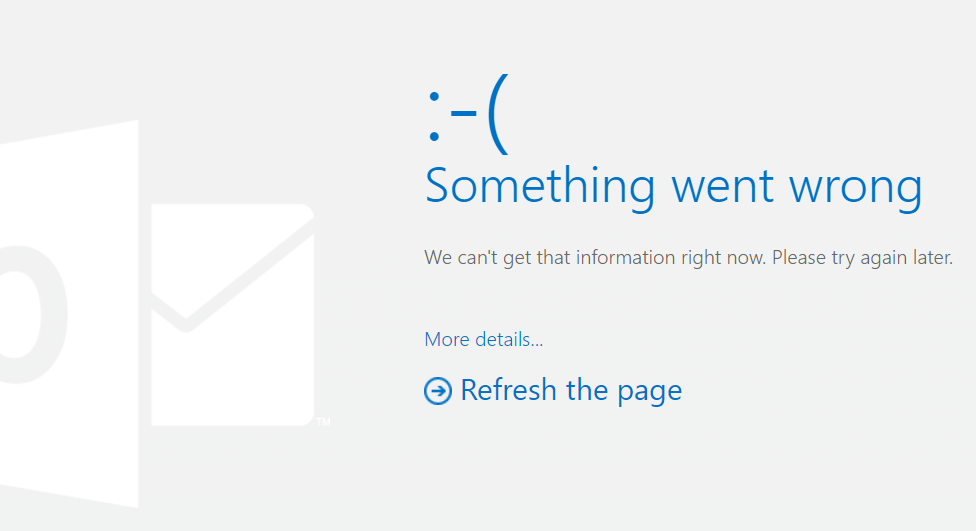This screenshot has height=531, width=976.
Task: Click the parenthesis of the sad emoticon
Action: click(499, 115)
